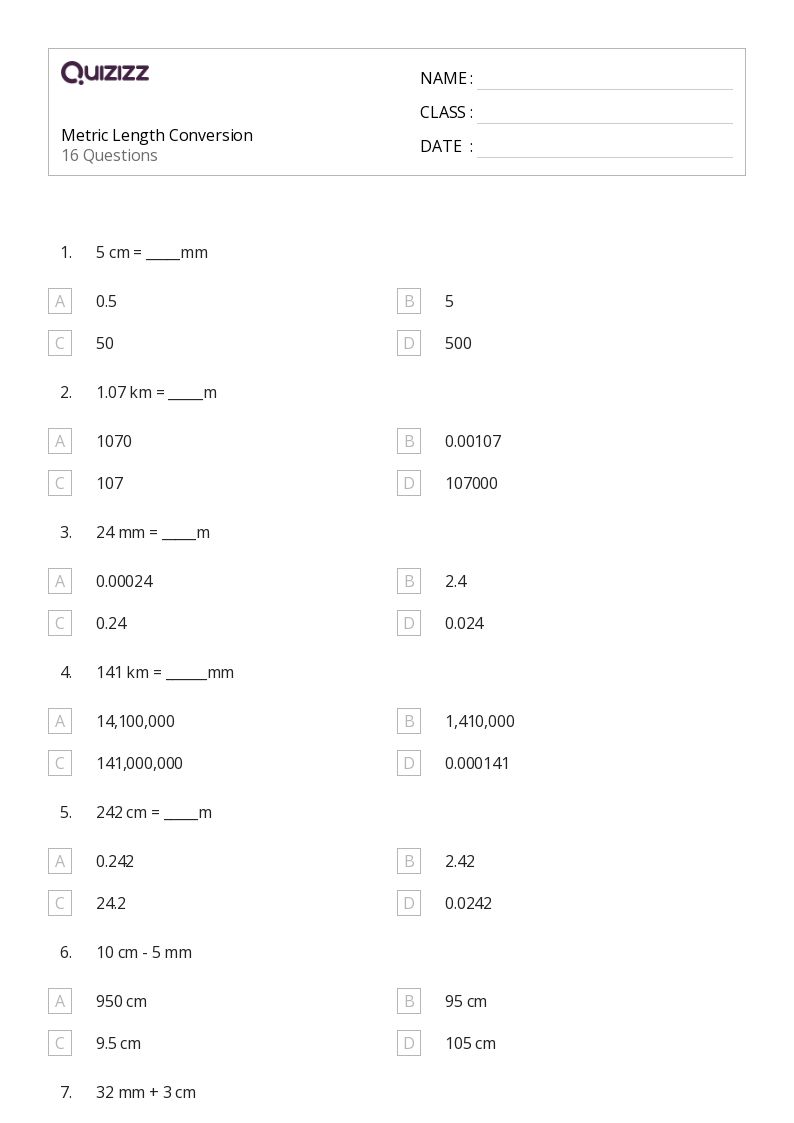The height and width of the screenshot is (1123, 794).
Task: Select option A box for question 1
Action: coord(60,301)
